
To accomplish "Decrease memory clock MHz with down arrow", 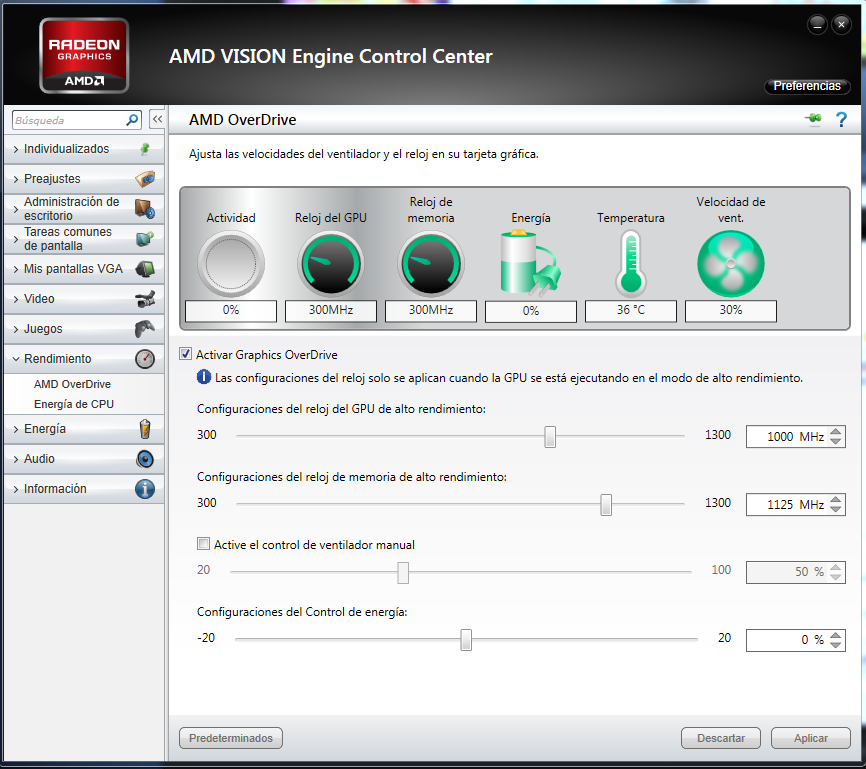I will [836, 509].
